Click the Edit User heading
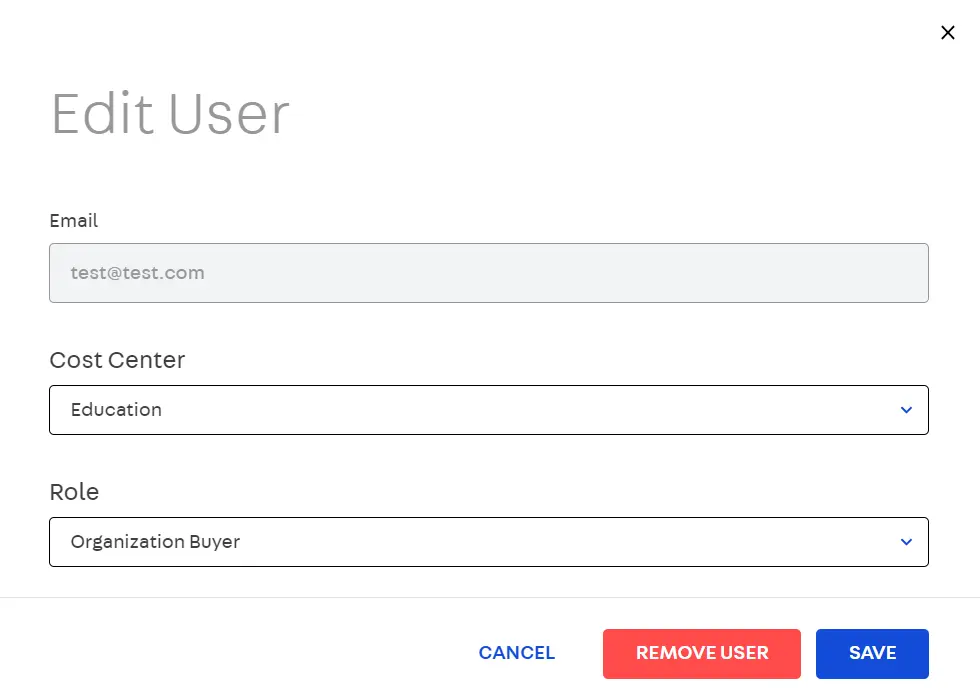 [170, 114]
